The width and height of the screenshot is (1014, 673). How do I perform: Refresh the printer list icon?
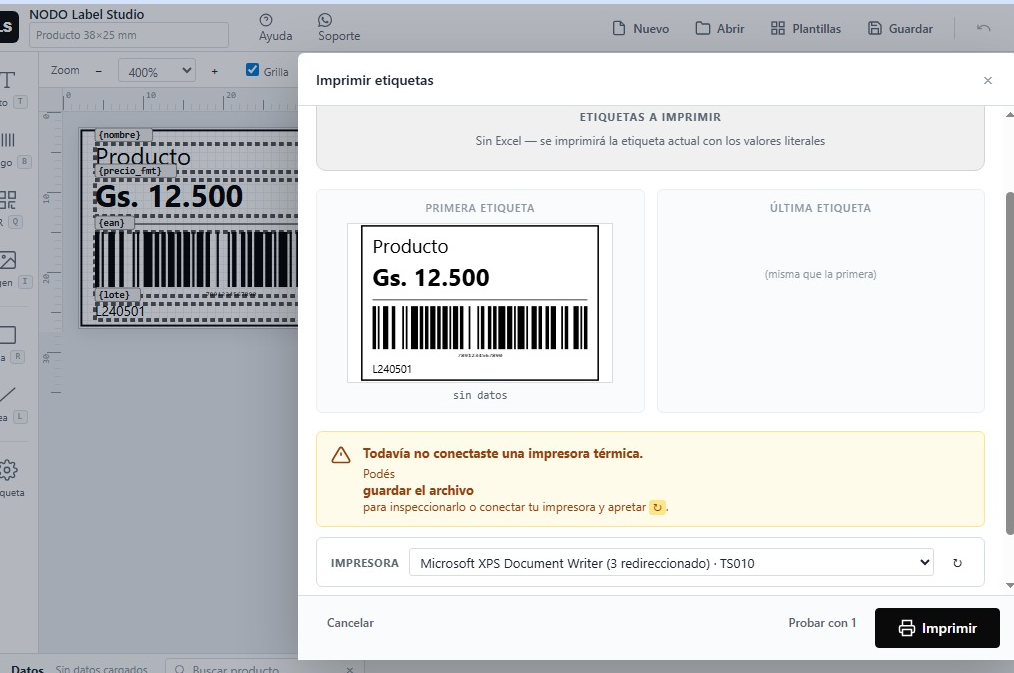(957, 563)
